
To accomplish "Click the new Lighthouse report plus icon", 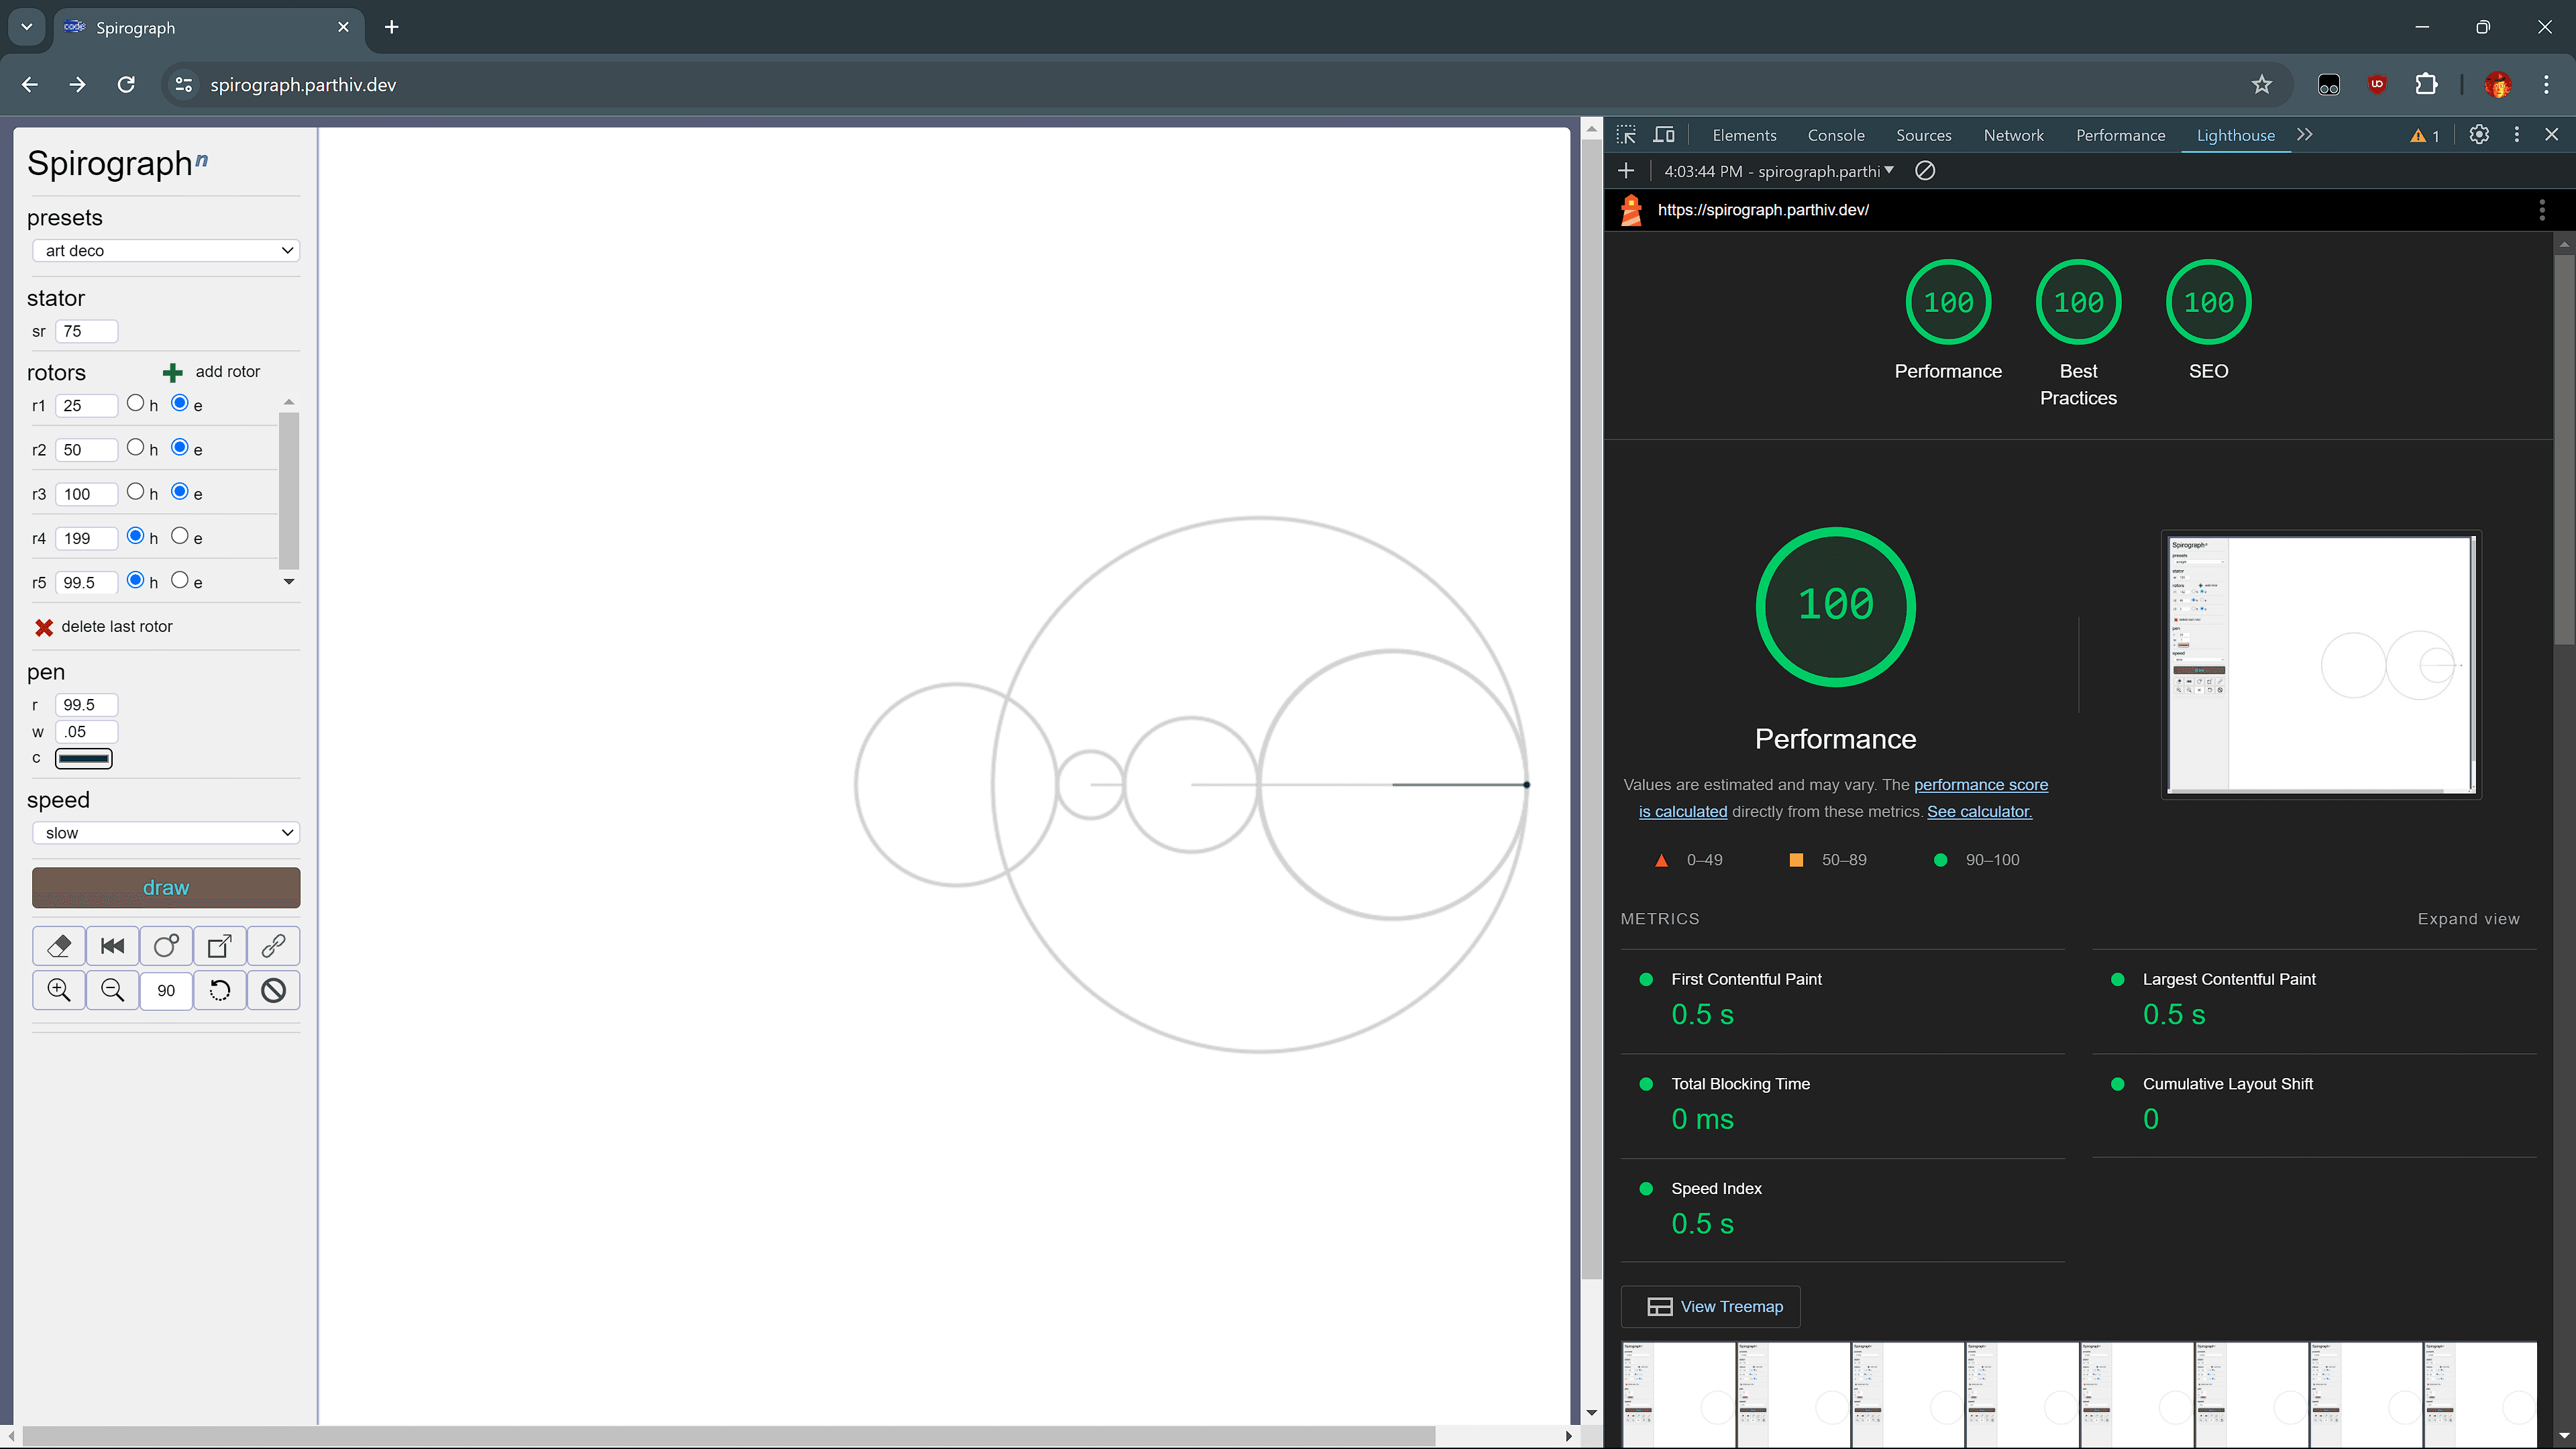I will [1626, 171].
